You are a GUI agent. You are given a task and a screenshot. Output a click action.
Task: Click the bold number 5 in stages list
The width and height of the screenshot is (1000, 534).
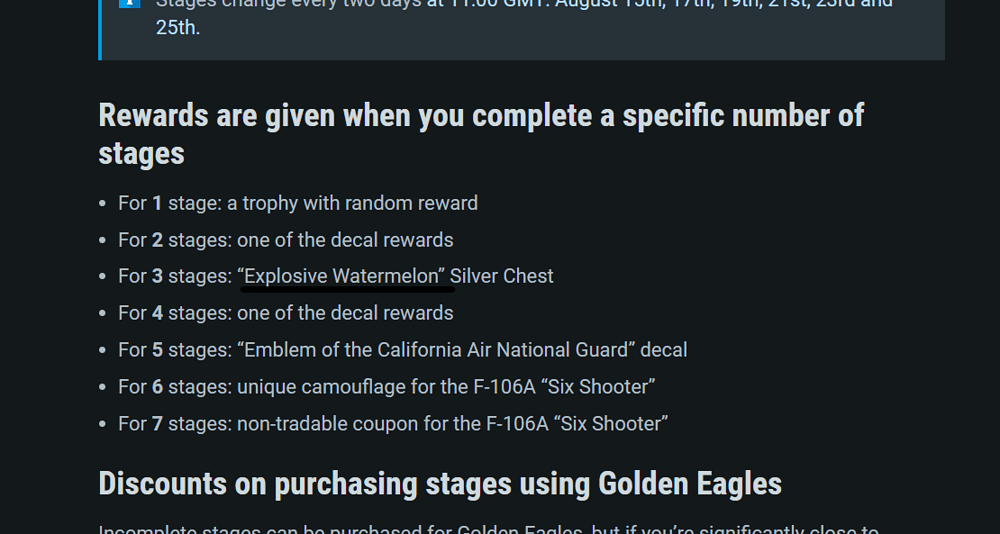coord(157,350)
